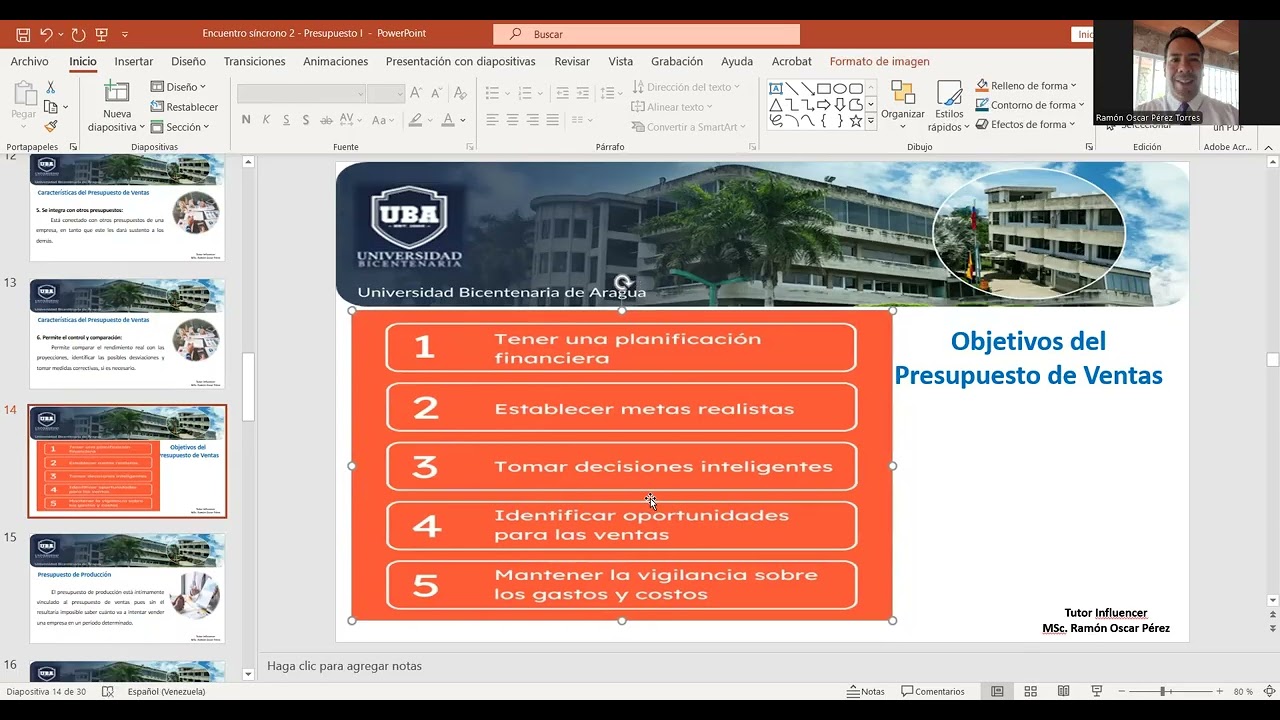The width and height of the screenshot is (1280, 720).
Task: Open the Archivo tab
Action: [x=29, y=61]
